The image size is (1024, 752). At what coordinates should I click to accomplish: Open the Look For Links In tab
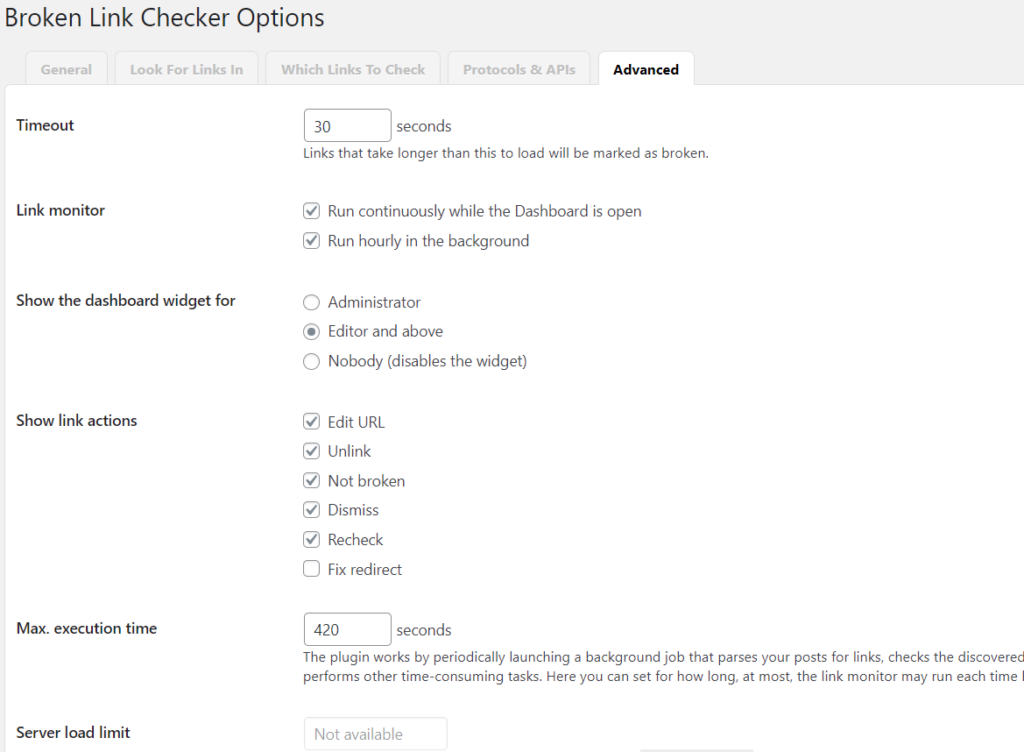[186, 69]
